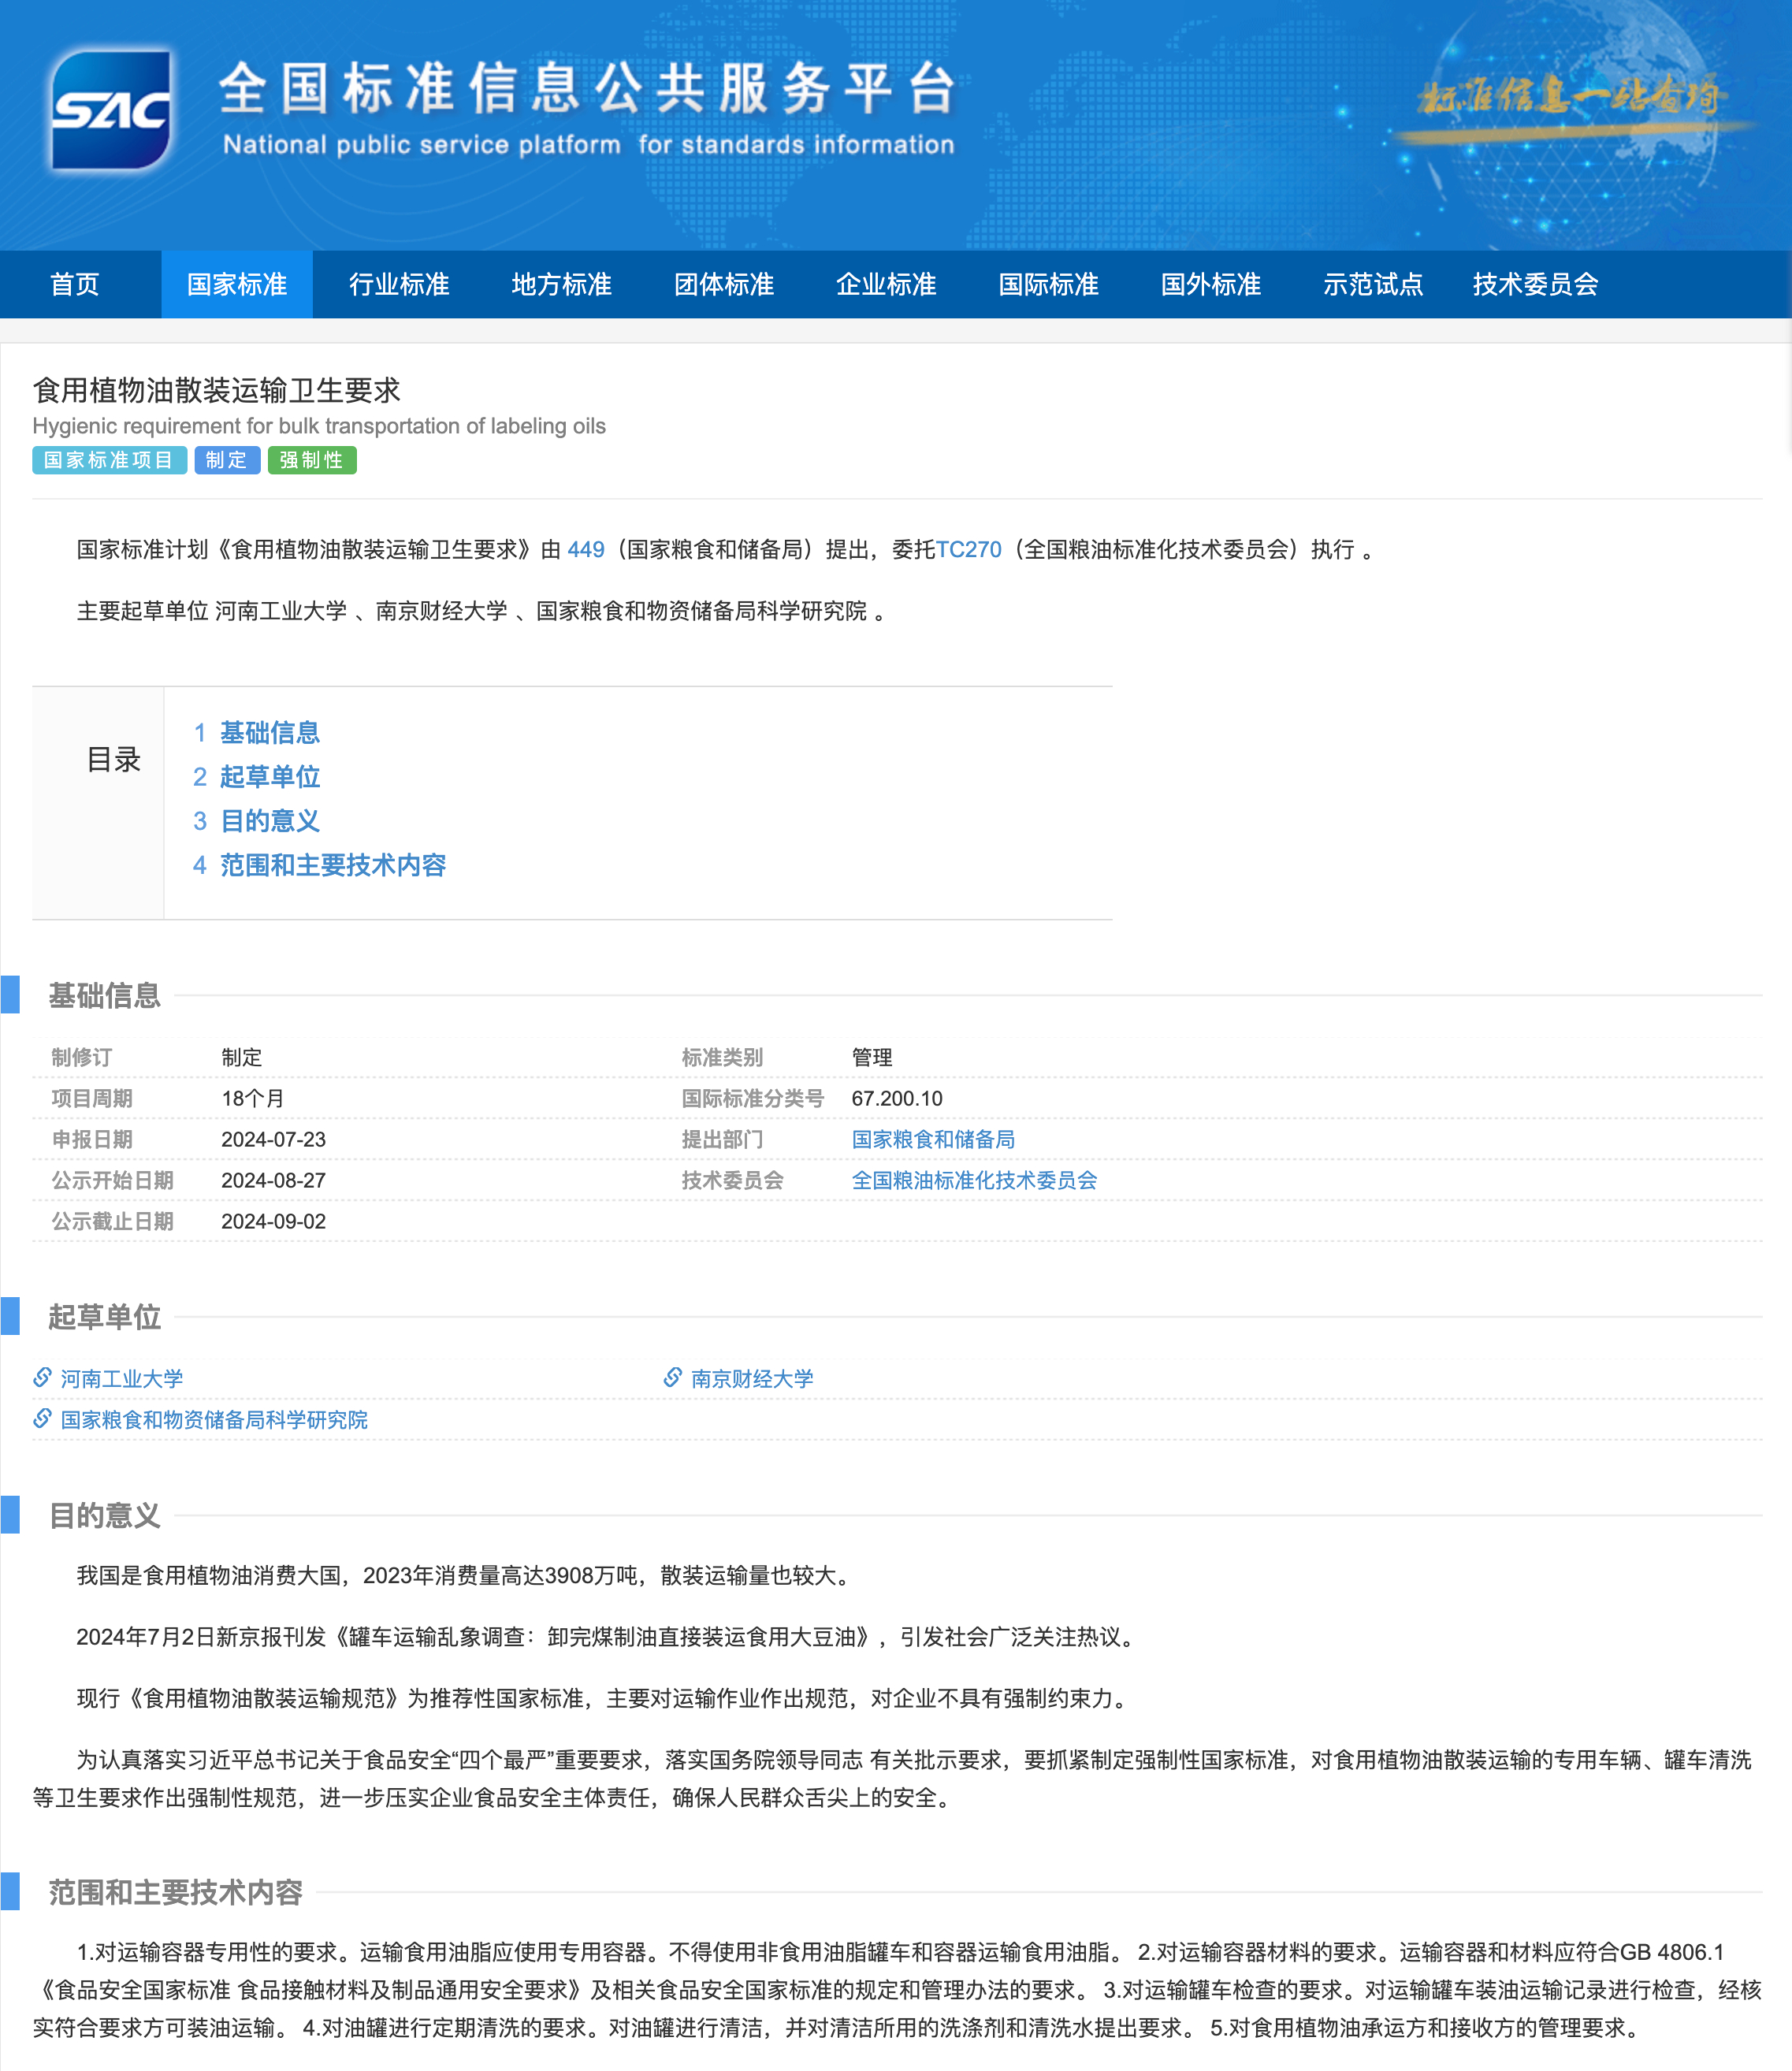The width and height of the screenshot is (1792, 2071).
Task: Click the SAC logo icon
Action: coord(111,110)
